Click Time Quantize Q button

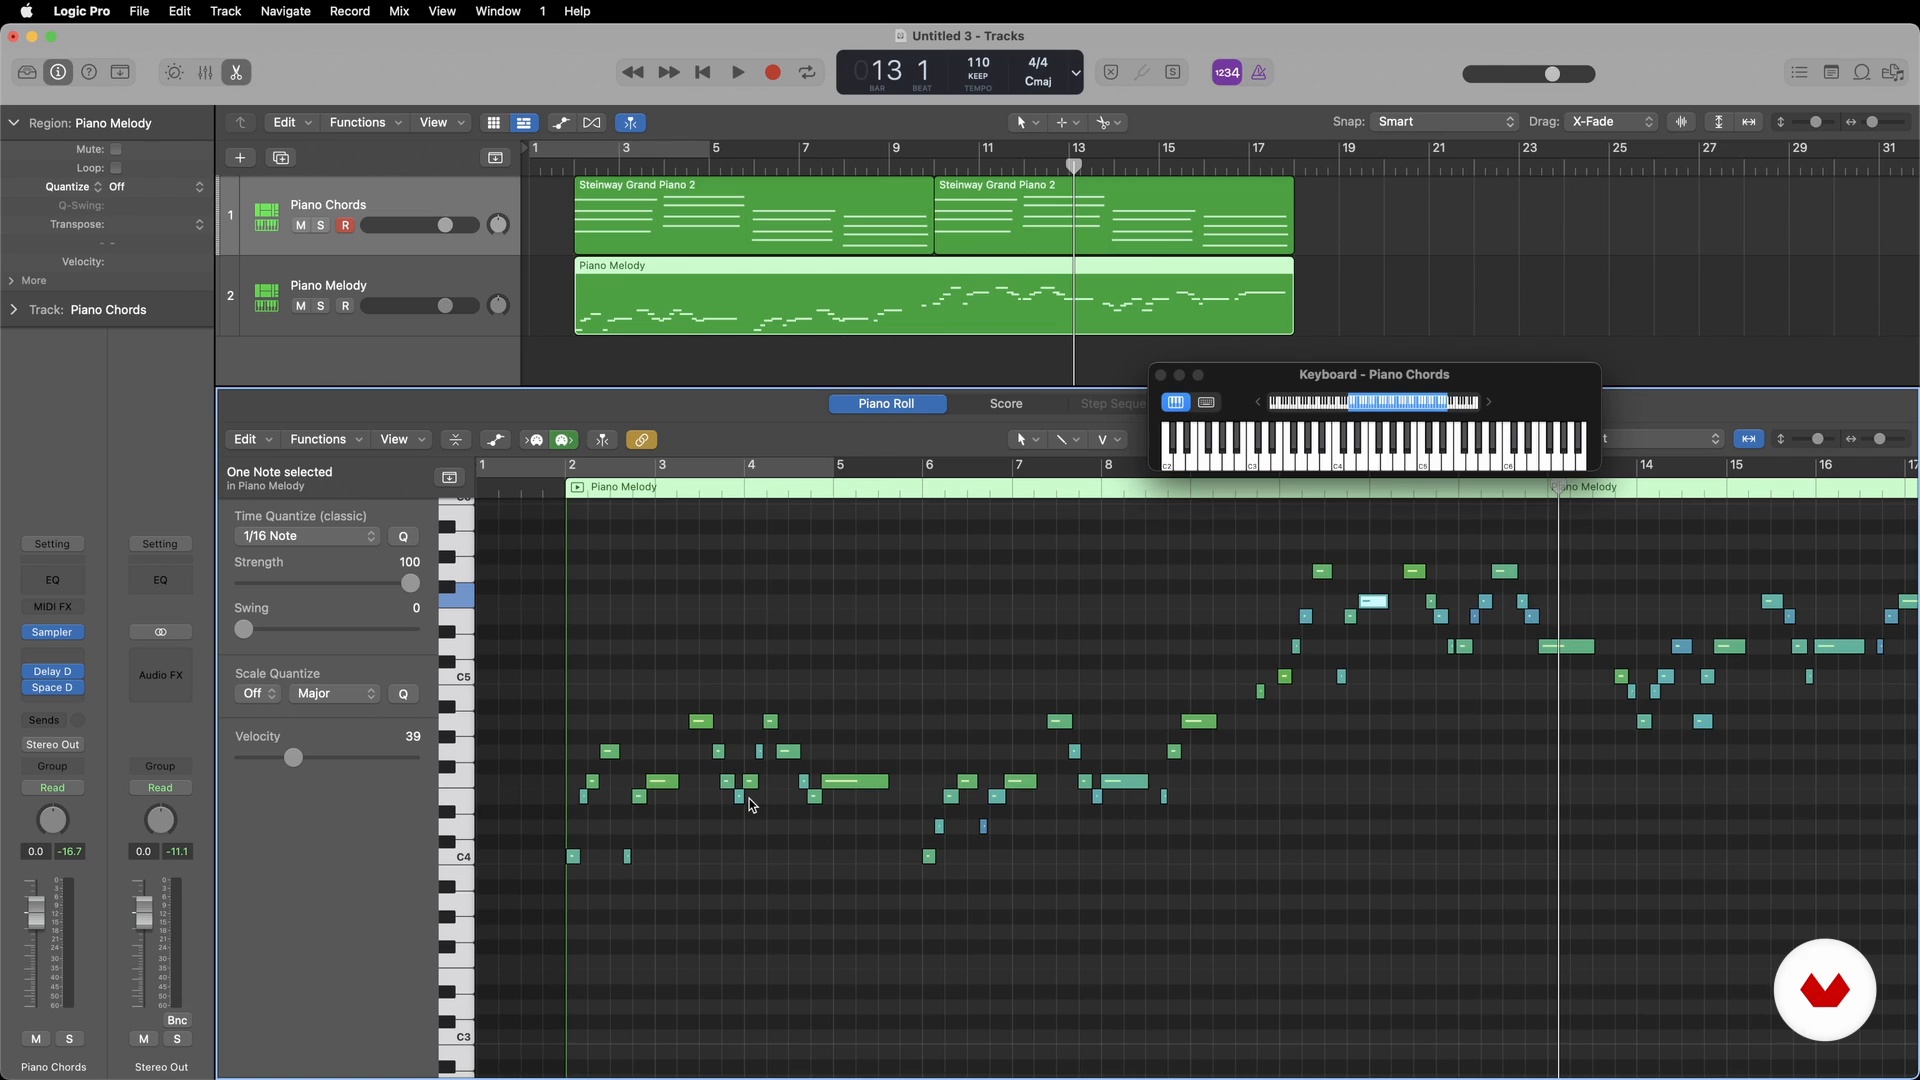coord(403,537)
